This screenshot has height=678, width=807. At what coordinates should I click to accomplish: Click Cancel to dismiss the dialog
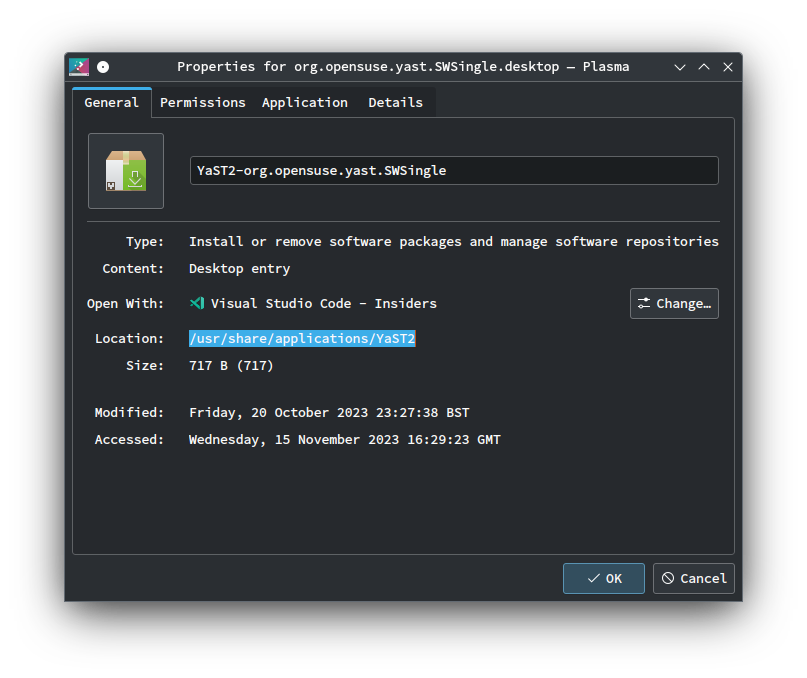(x=693, y=578)
